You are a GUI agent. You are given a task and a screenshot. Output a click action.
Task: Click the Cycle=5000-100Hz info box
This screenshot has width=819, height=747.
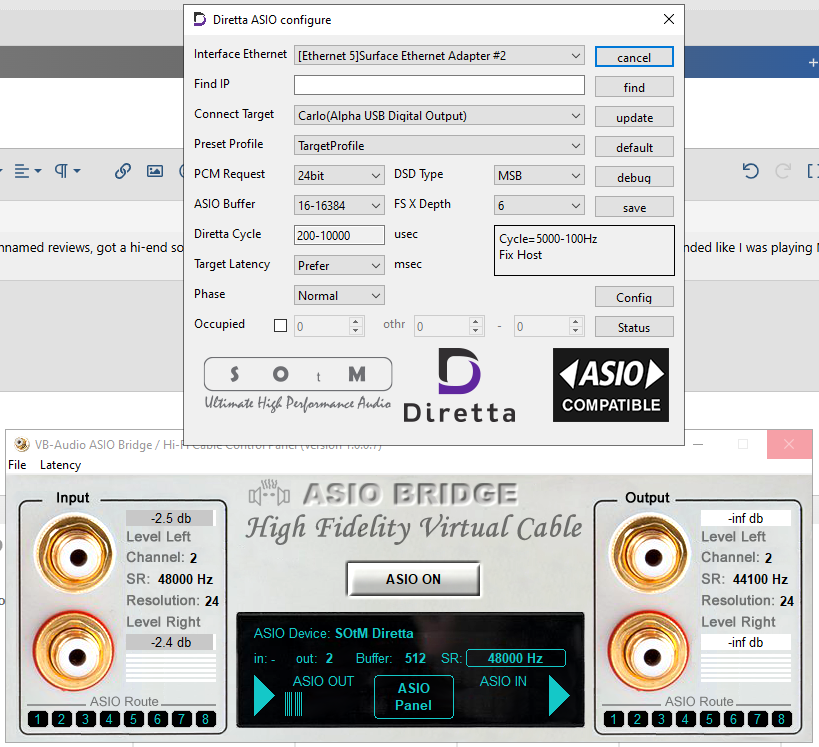click(x=584, y=250)
